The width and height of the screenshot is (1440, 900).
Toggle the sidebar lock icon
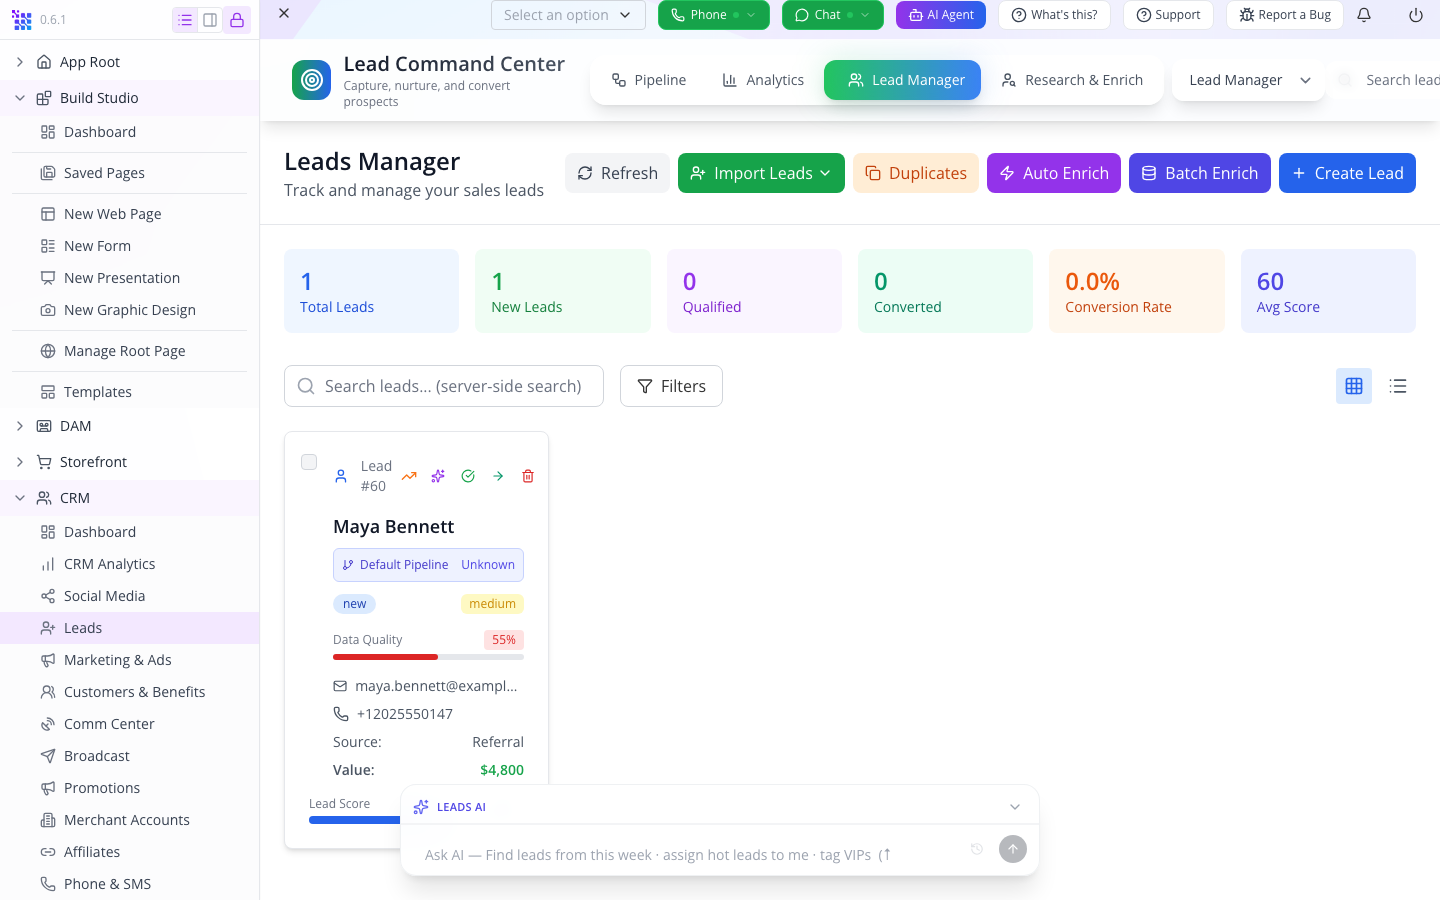pos(237,20)
